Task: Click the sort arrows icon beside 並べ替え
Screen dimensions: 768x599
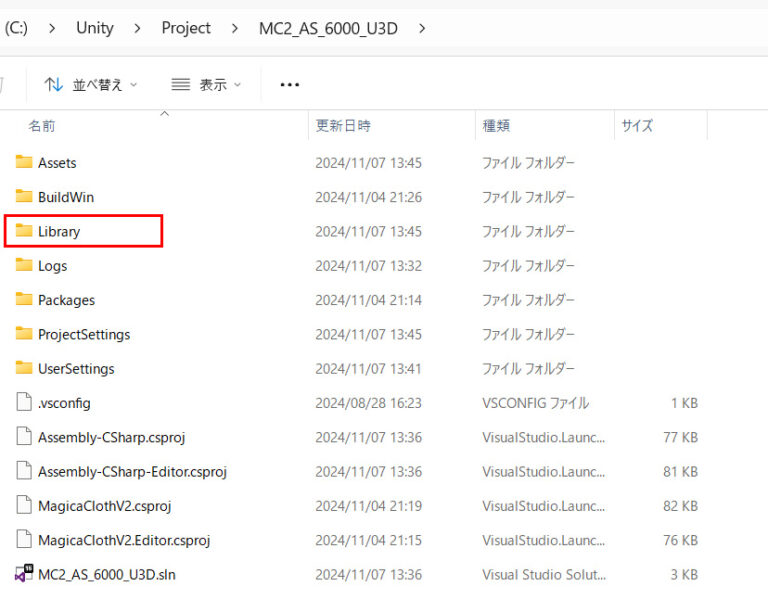Action: click(54, 85)
